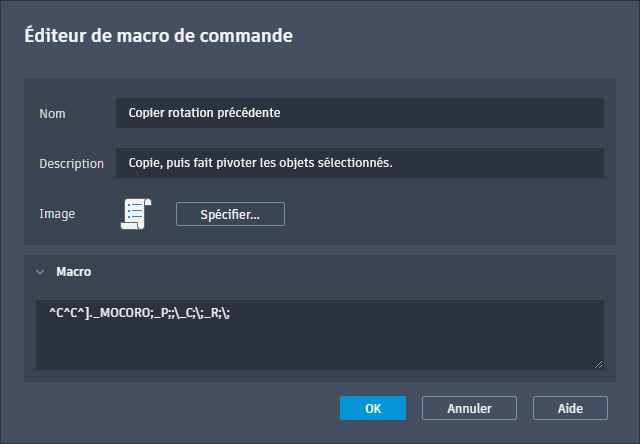Click the Spécifier... button
Image resolution: width=640 pixels, height=444 pixels.
click(230, 214)
